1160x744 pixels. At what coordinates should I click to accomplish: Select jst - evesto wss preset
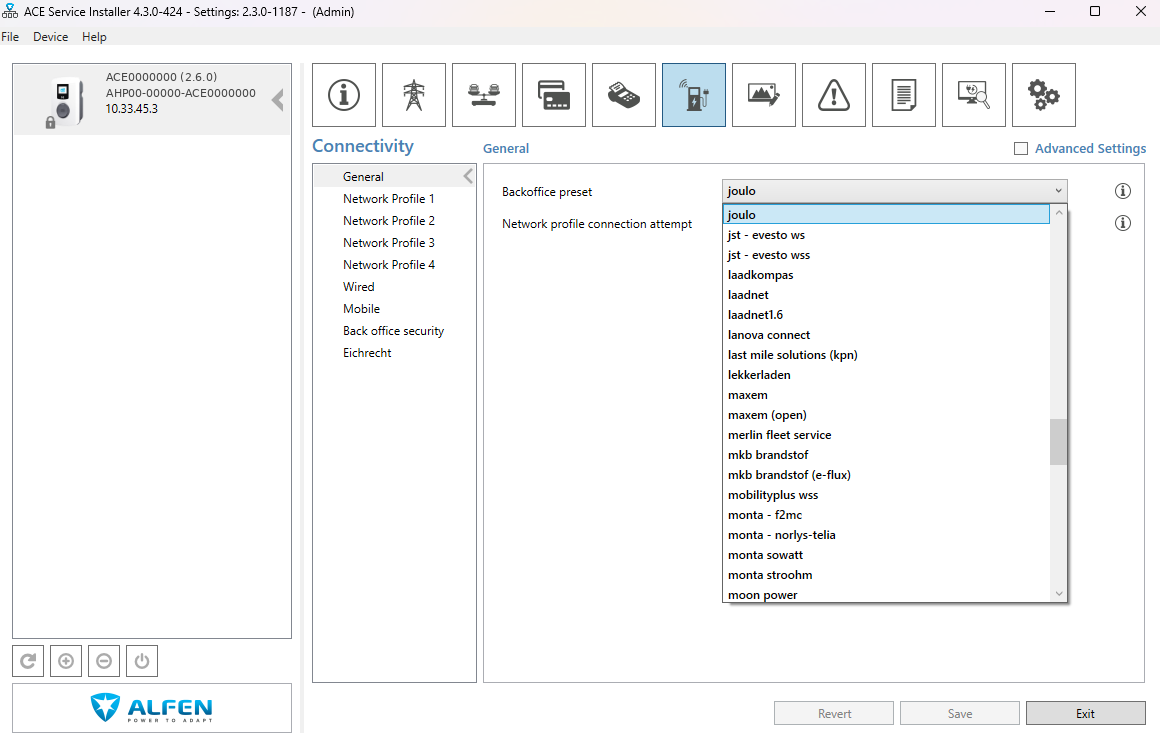[886, 254]
